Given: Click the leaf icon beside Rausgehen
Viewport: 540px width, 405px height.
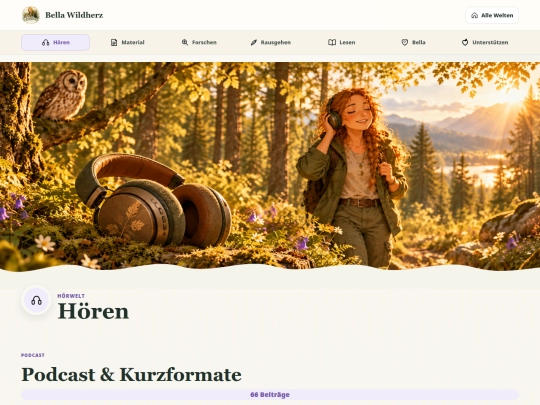Looking at the screenshot, I should 254,42.
